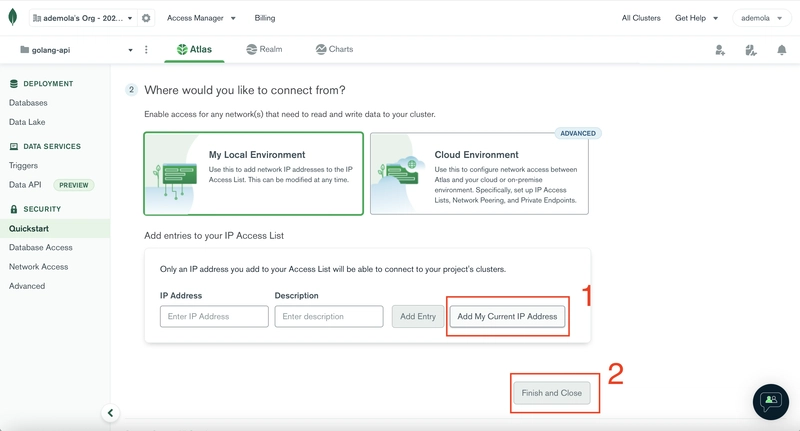Click the Where would you like to connect from heading
The height and width of the screenshot is (431, 800).
point(245,90)
